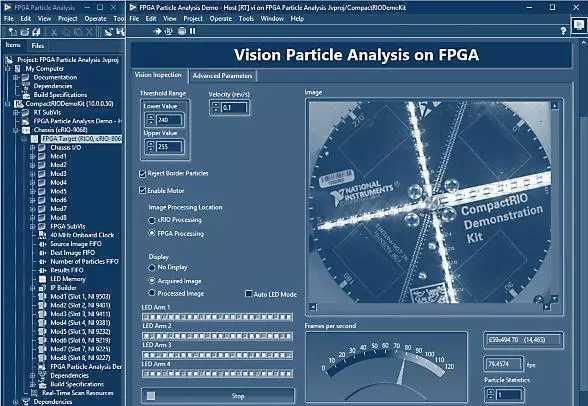This screenshot has height=406, width=588.
Task: Click the Lower Value field showing 240
Action: point(169,120)
